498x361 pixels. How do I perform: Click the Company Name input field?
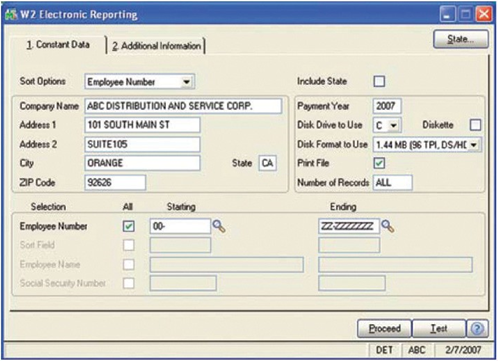click(183, 106)
